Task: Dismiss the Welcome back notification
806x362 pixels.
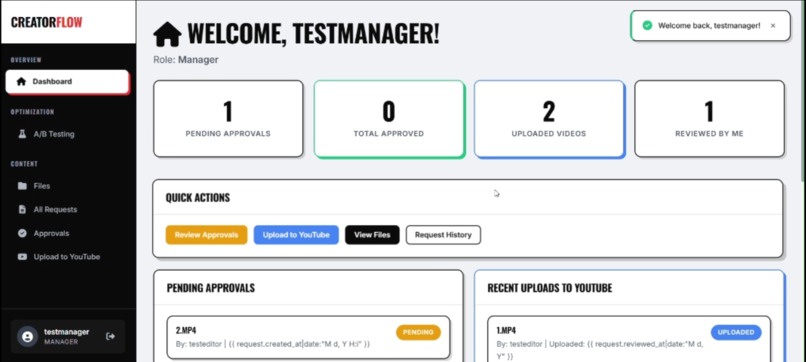Action: pos(773,25)
